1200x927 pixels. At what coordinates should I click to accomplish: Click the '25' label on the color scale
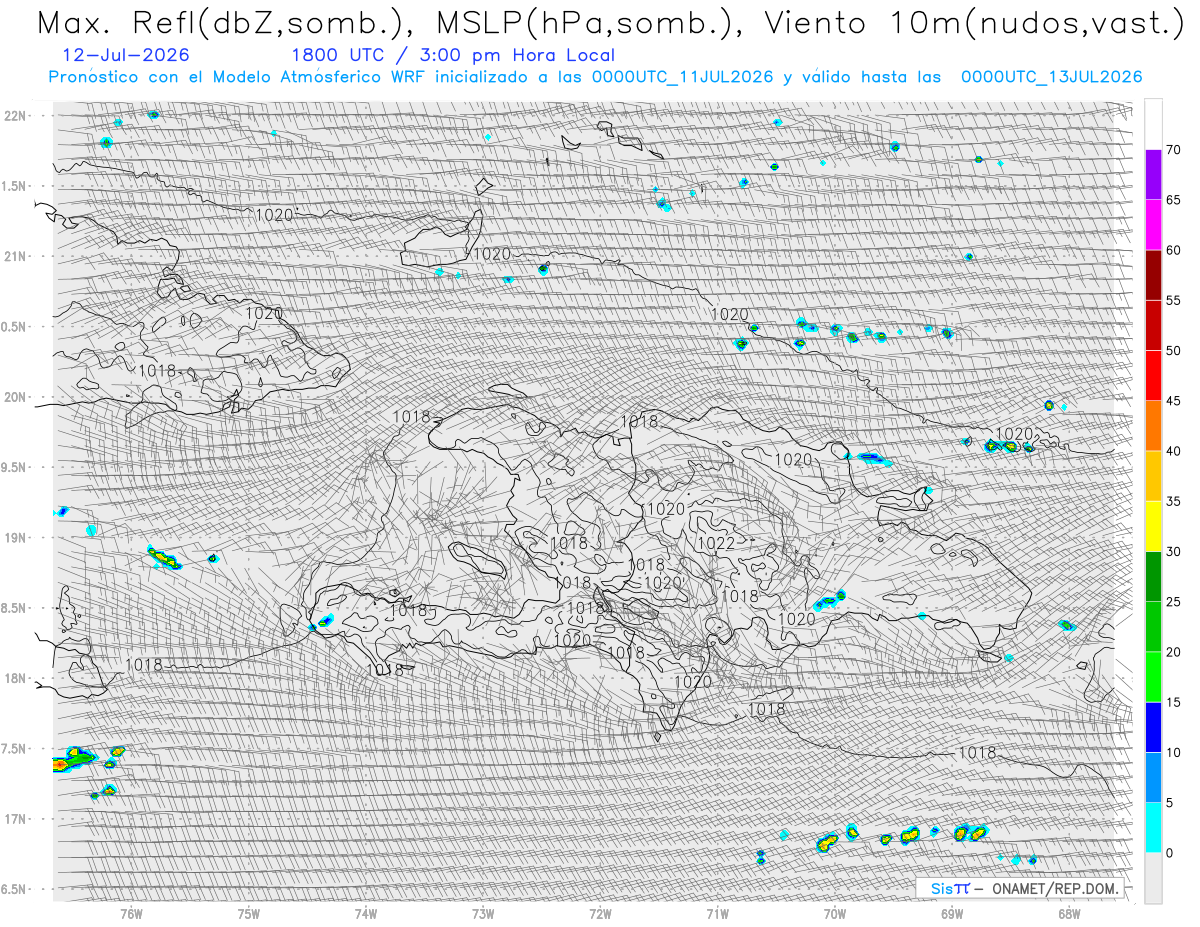pos(1173,602)
